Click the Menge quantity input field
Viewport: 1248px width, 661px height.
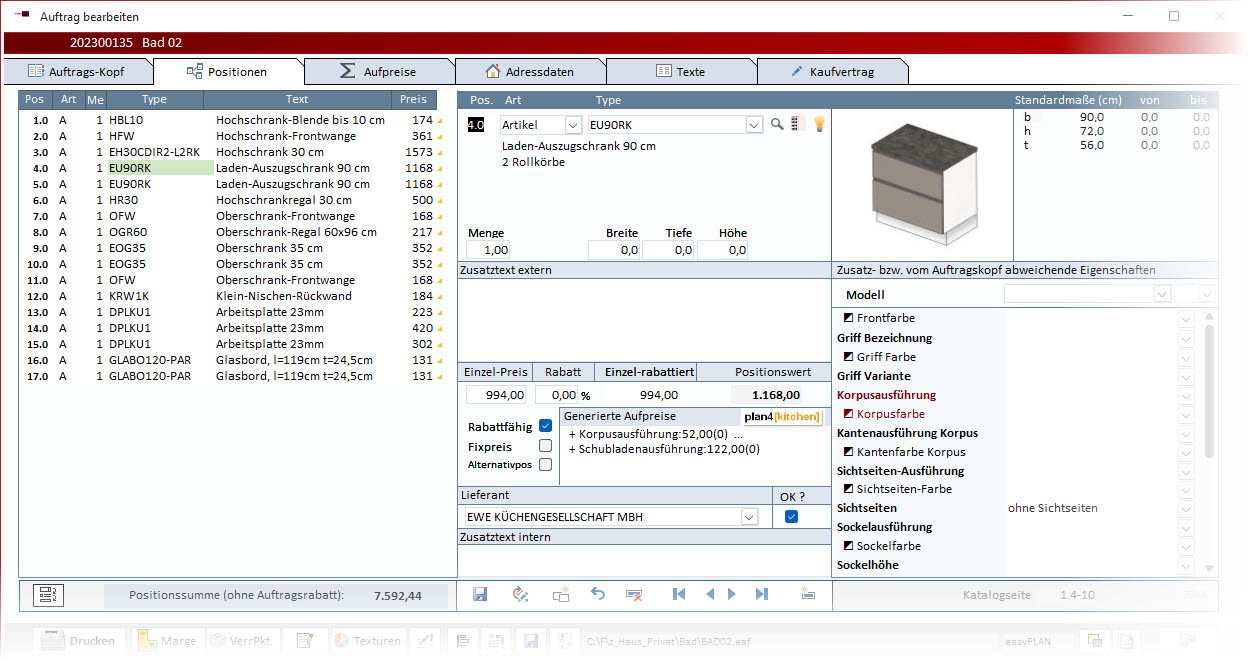(489, 251)
